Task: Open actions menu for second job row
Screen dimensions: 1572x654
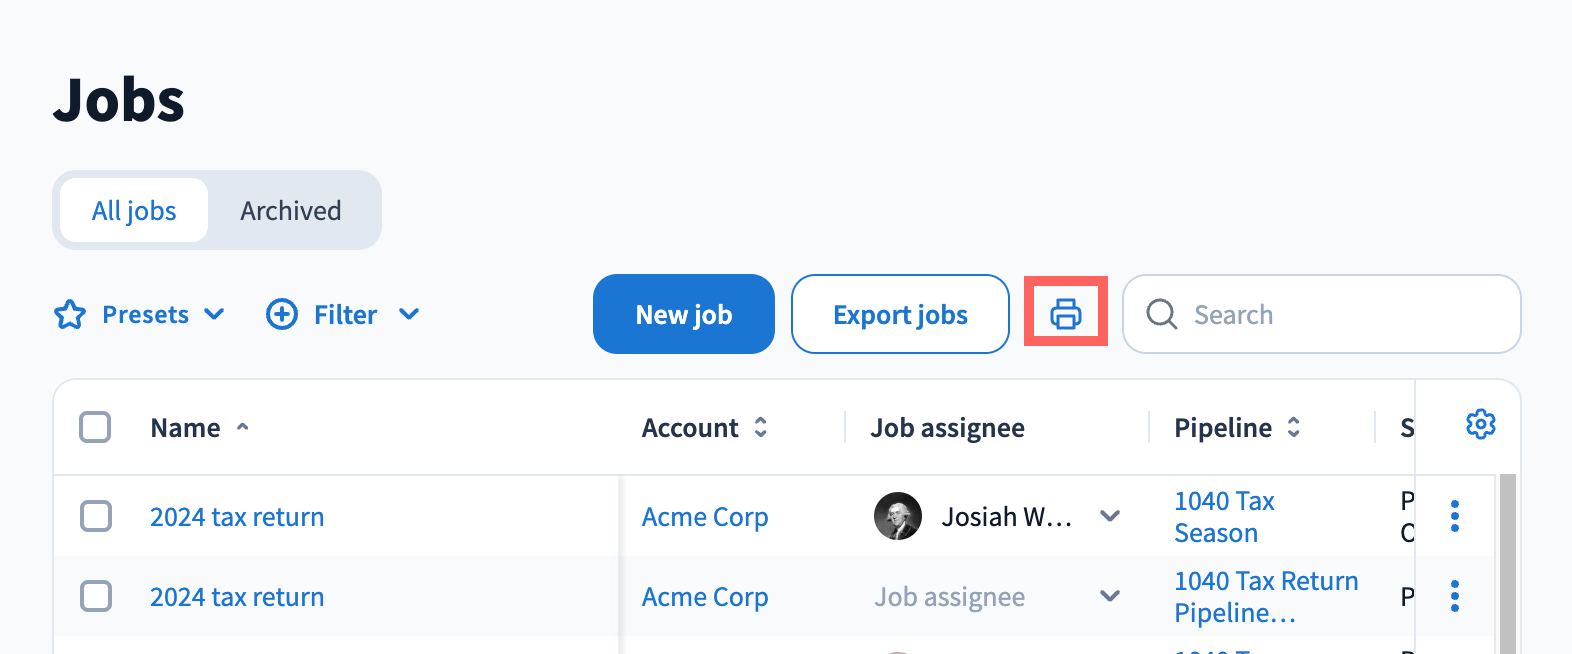Action: coord(1454,596)
